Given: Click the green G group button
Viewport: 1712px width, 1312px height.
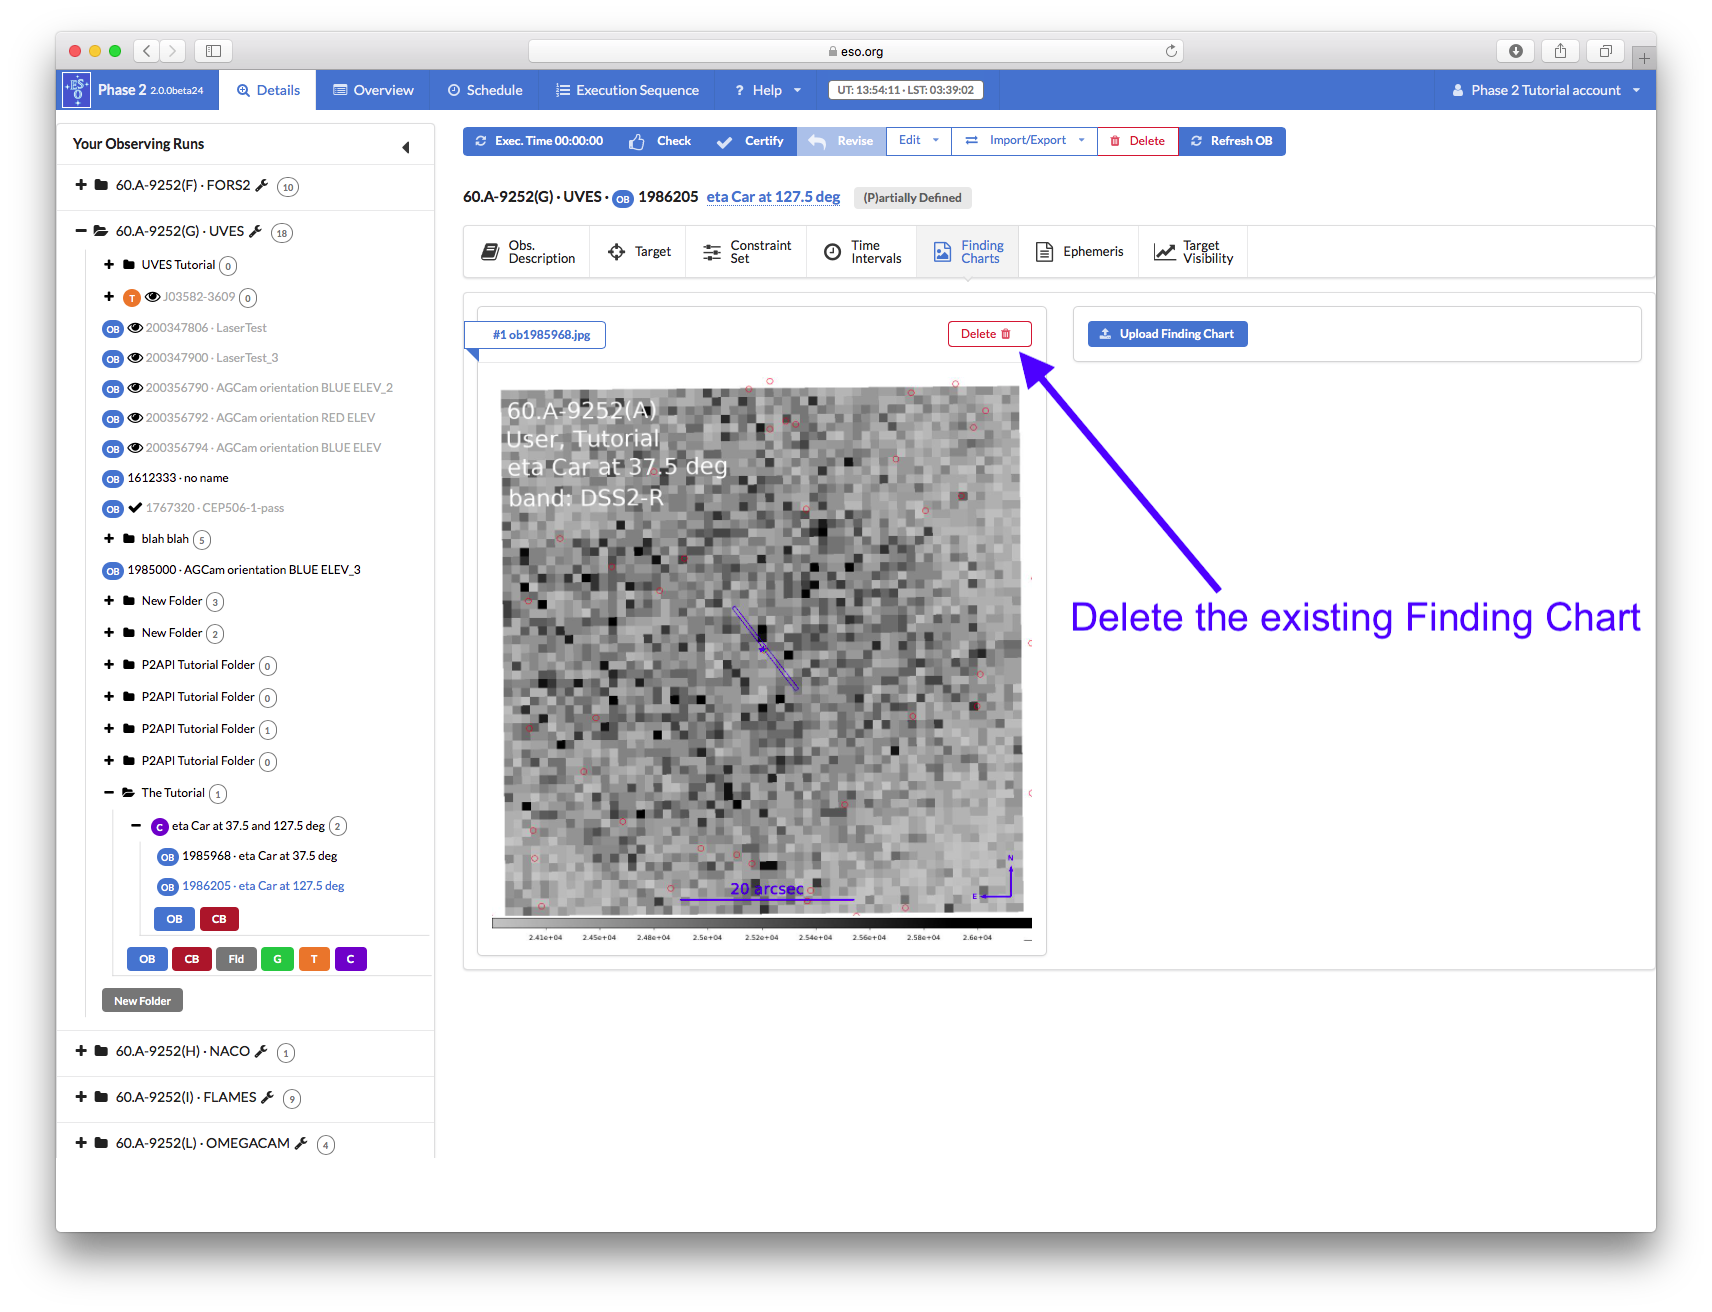Looking at the screenshot, I should (x=277, y=959).
